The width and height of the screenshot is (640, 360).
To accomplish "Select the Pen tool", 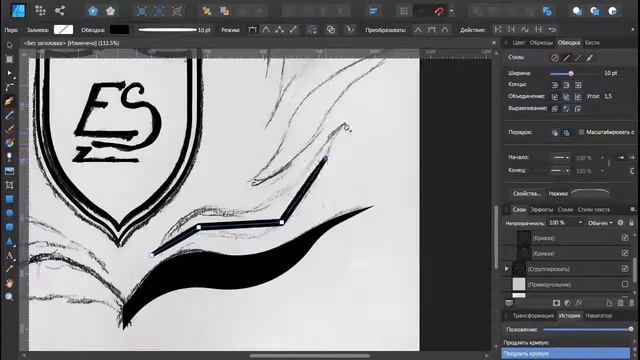I will tap(9, 101).
